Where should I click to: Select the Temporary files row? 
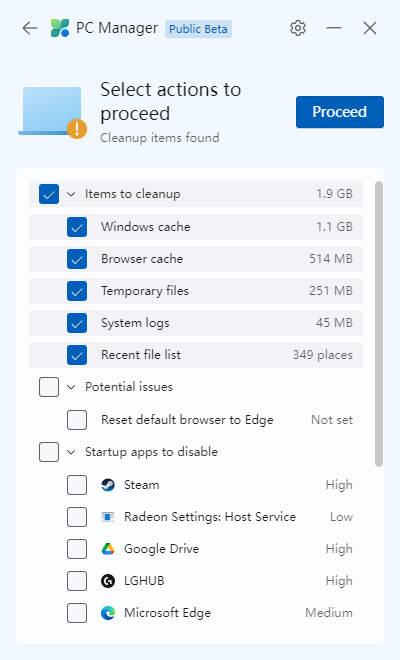point(196,291)
